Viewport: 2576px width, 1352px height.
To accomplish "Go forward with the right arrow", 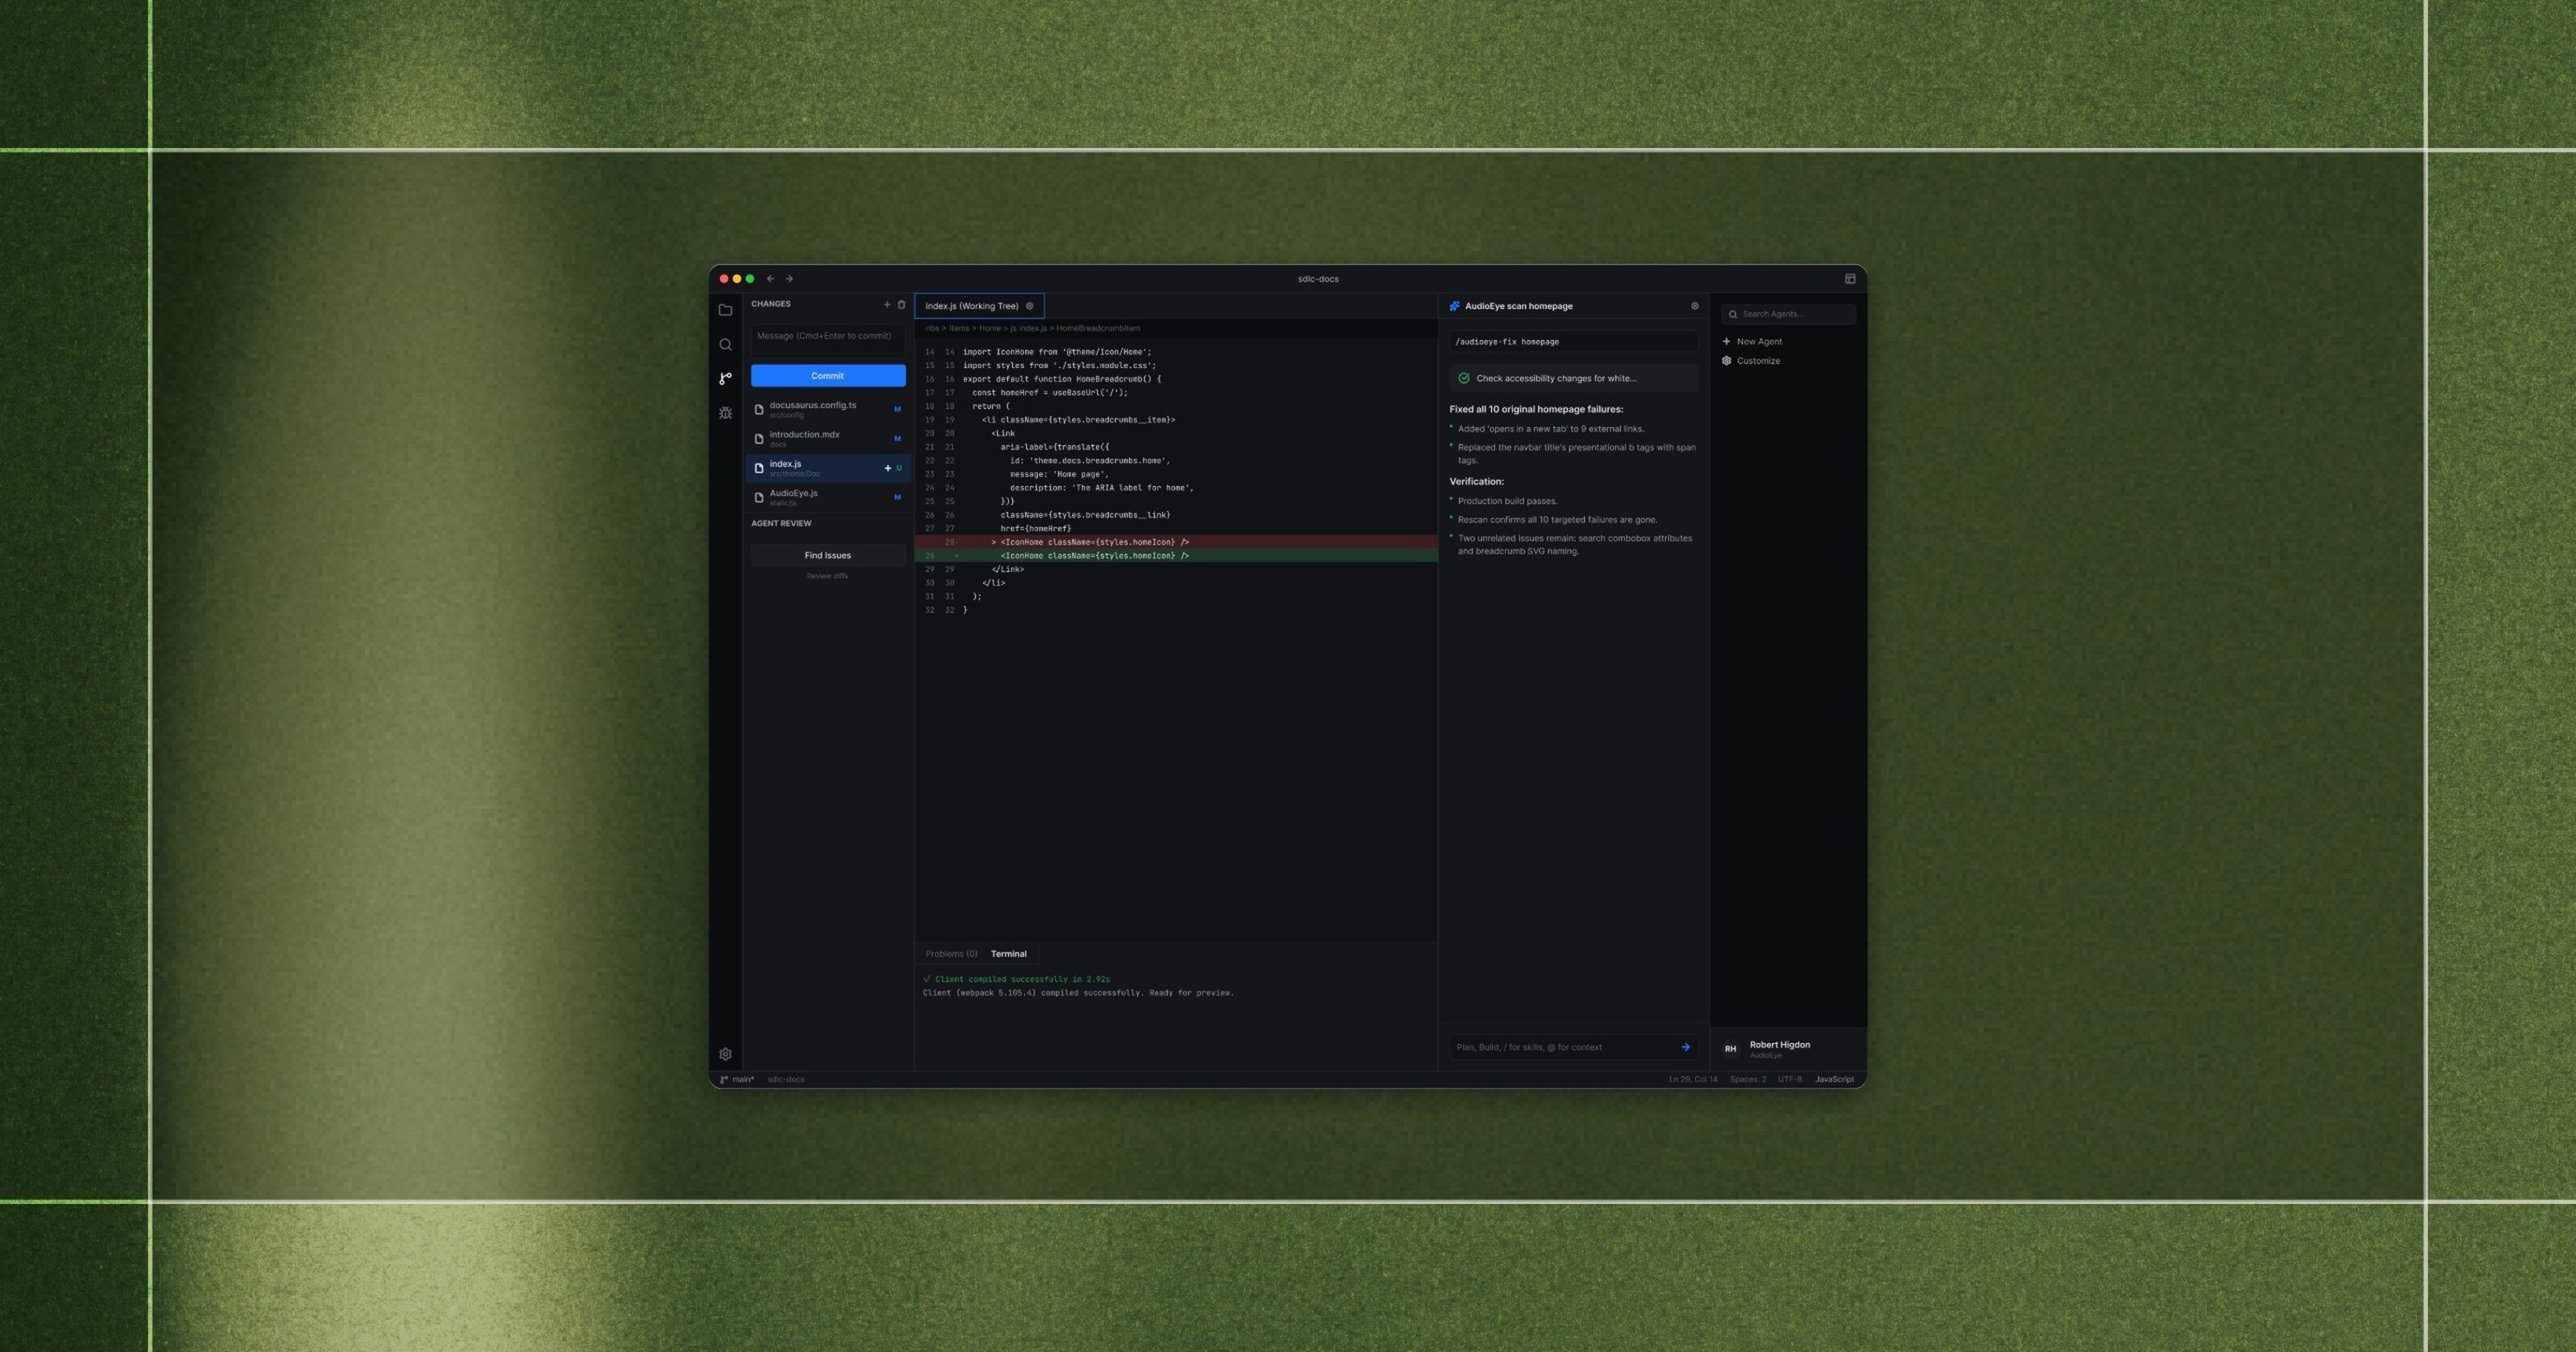I will coord(789,279).
